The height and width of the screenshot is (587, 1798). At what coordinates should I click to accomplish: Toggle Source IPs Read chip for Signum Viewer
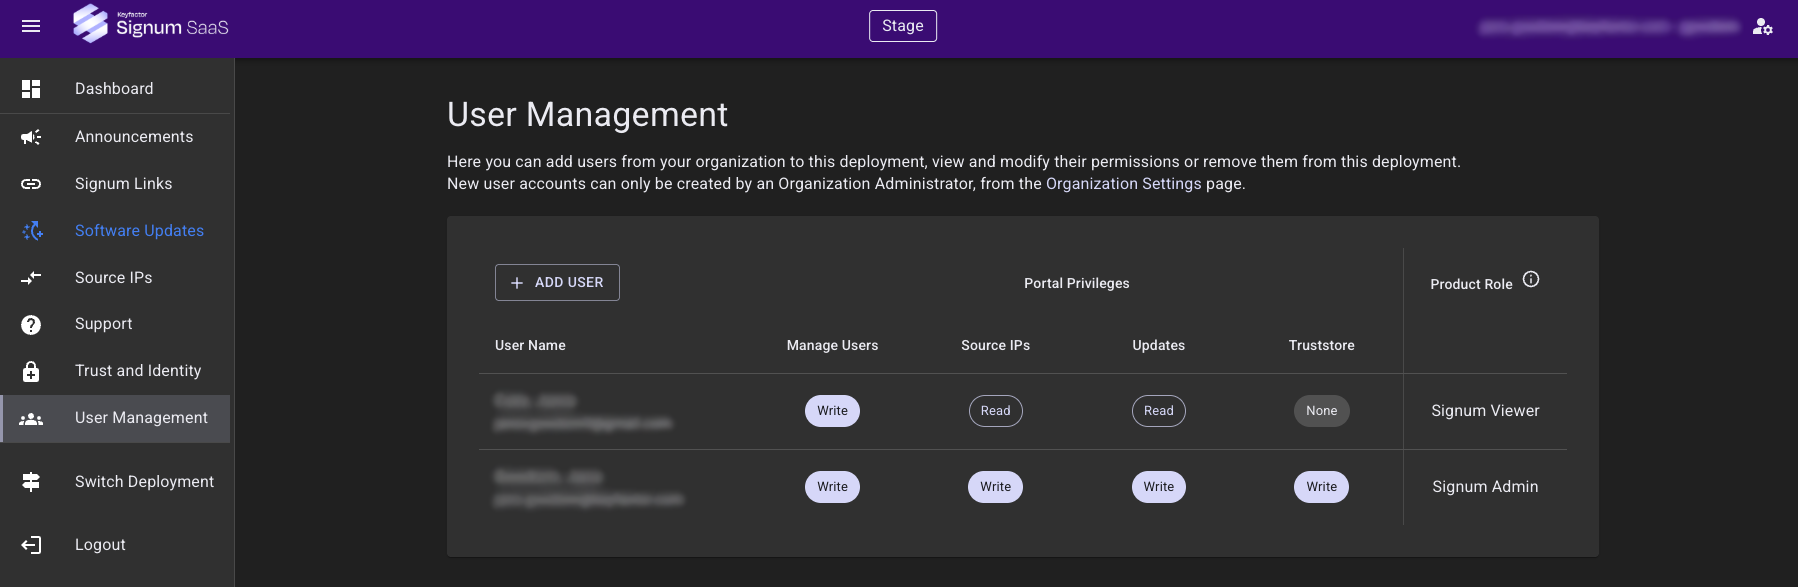pyautogui.click(x=995, y=411)
